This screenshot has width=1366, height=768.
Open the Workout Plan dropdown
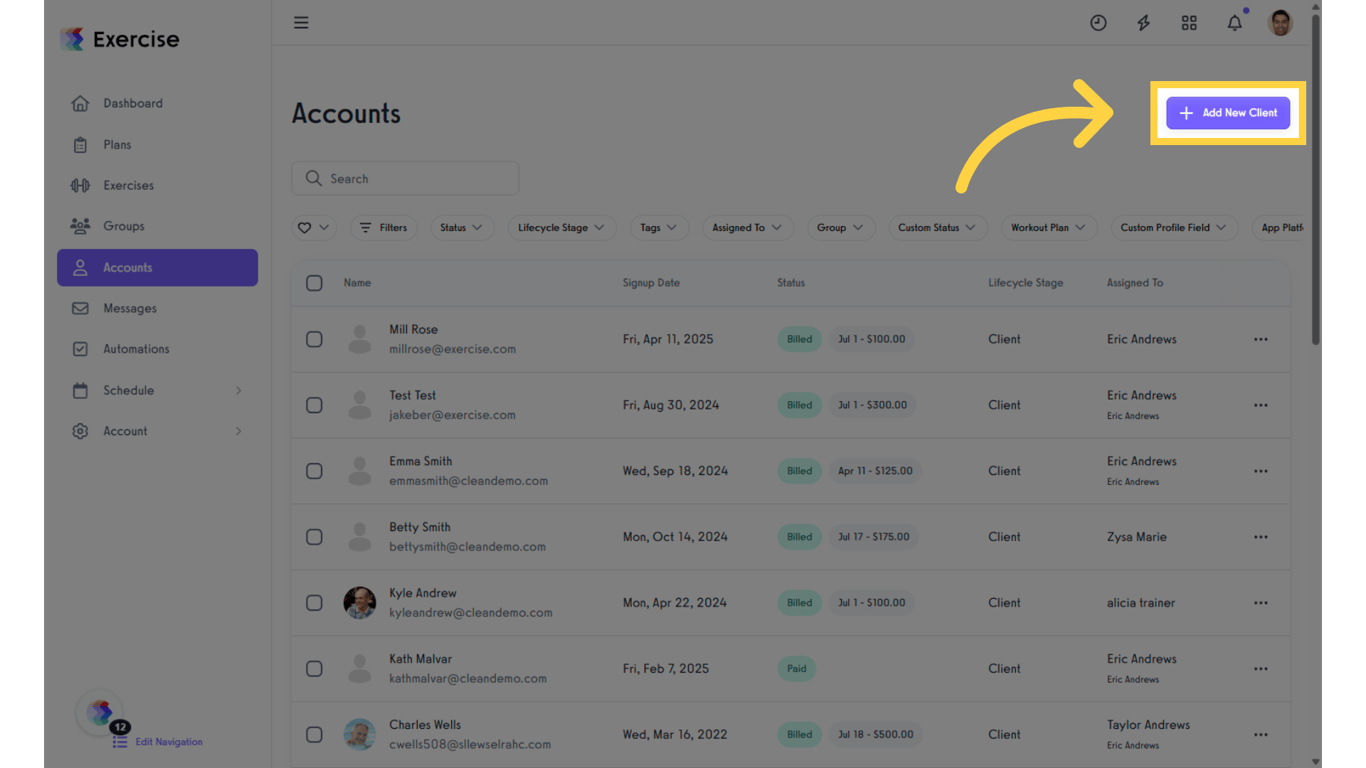pyautogui.click(x=1049, y=227)
